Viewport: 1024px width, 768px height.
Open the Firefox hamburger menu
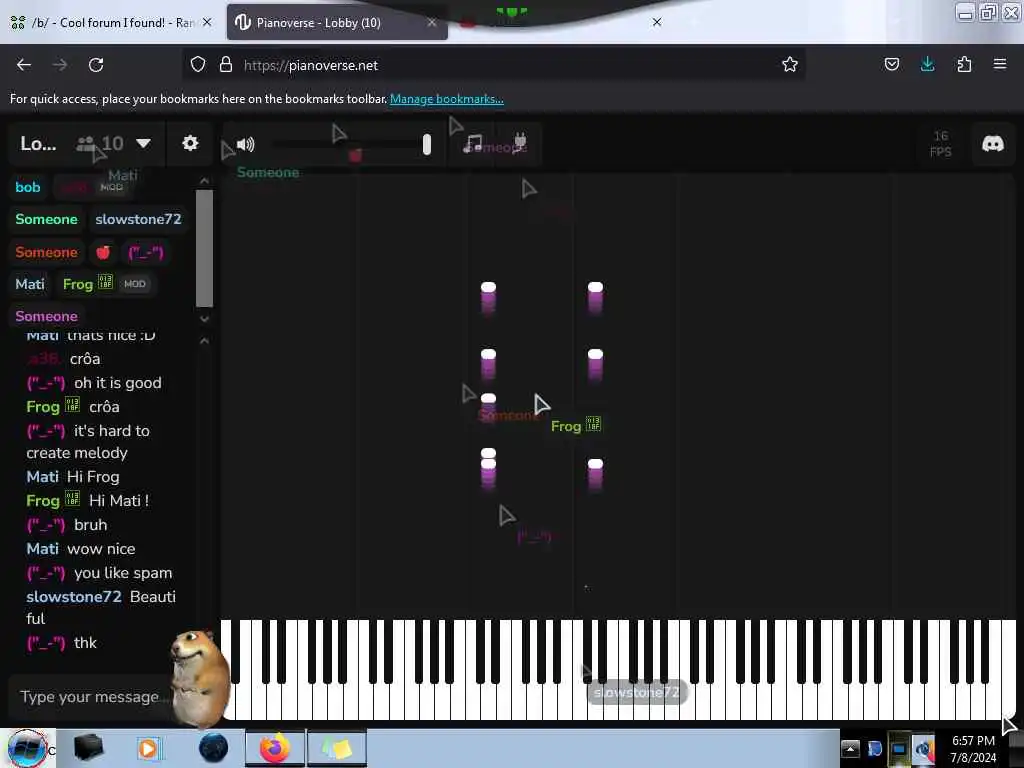[x=1000, y=65]
